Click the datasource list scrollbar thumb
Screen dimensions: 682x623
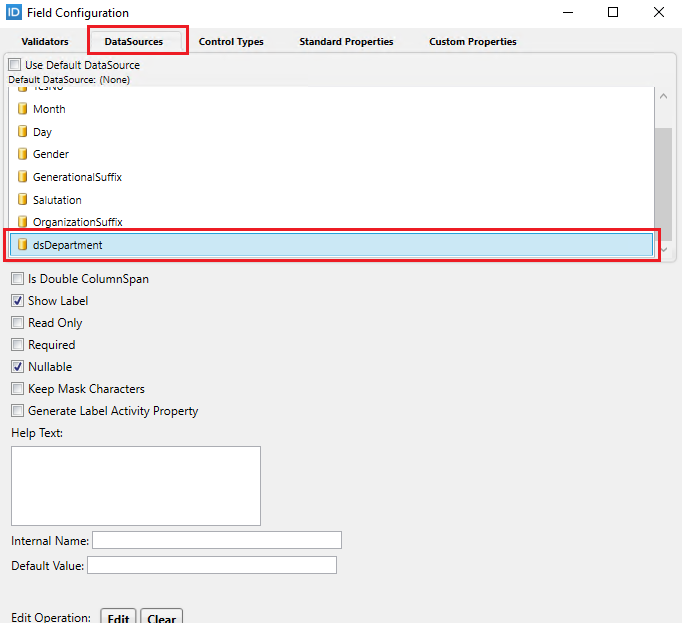tap(663, 184)
